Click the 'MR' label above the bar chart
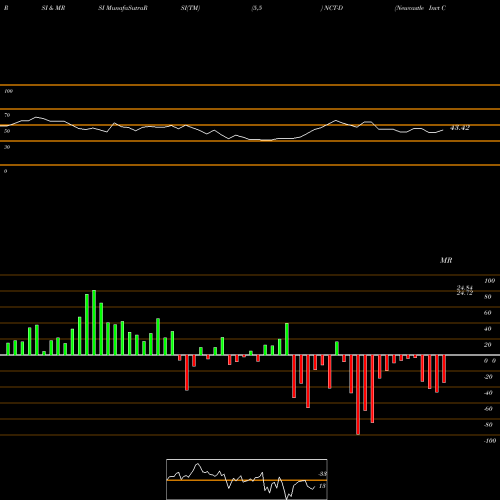The width and height of the screenshot is (500, 500). [x=446, y=260]
